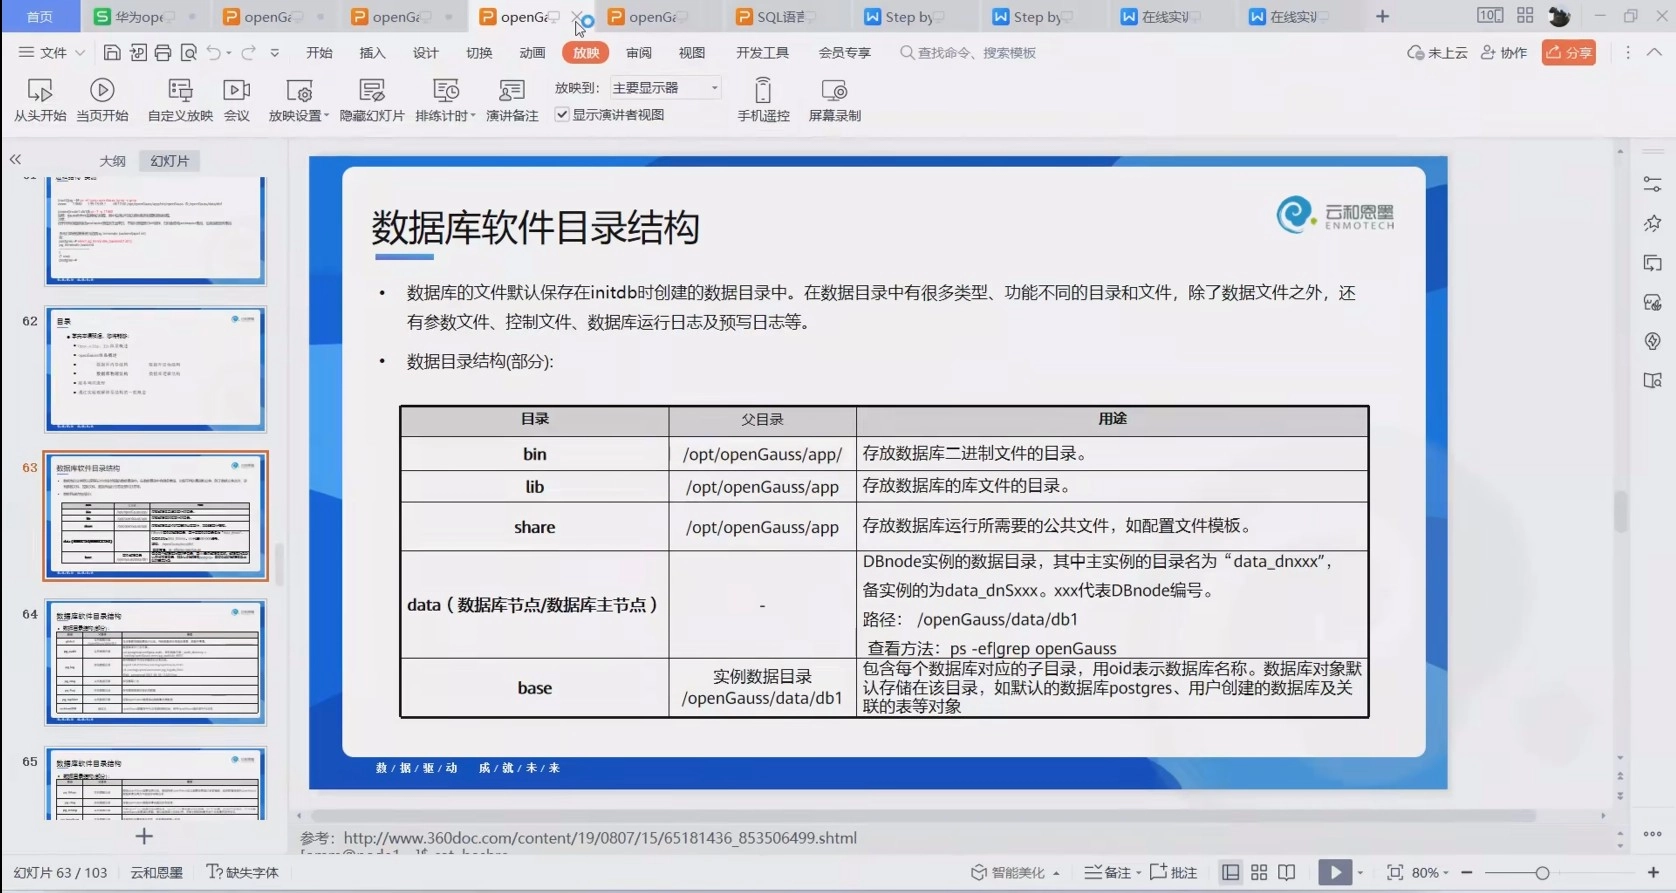Toggle normal view button in status bar
Image resolution: width=1676 pixels, height=893 pixels.
click(1231, 873)
